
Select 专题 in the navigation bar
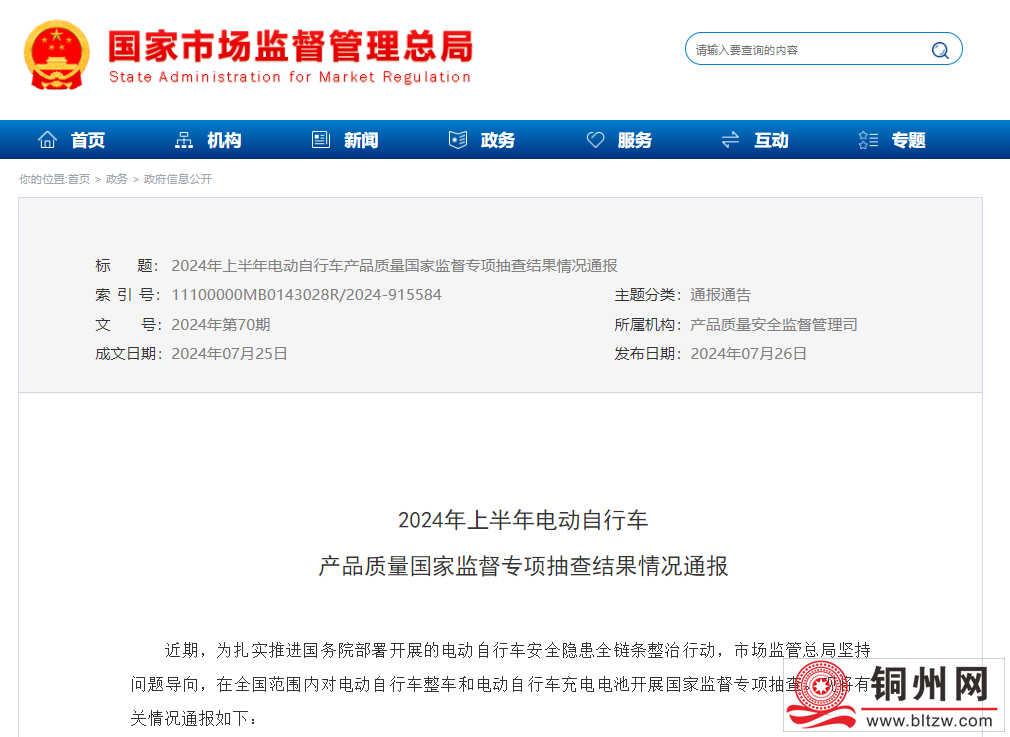point(909,141)
